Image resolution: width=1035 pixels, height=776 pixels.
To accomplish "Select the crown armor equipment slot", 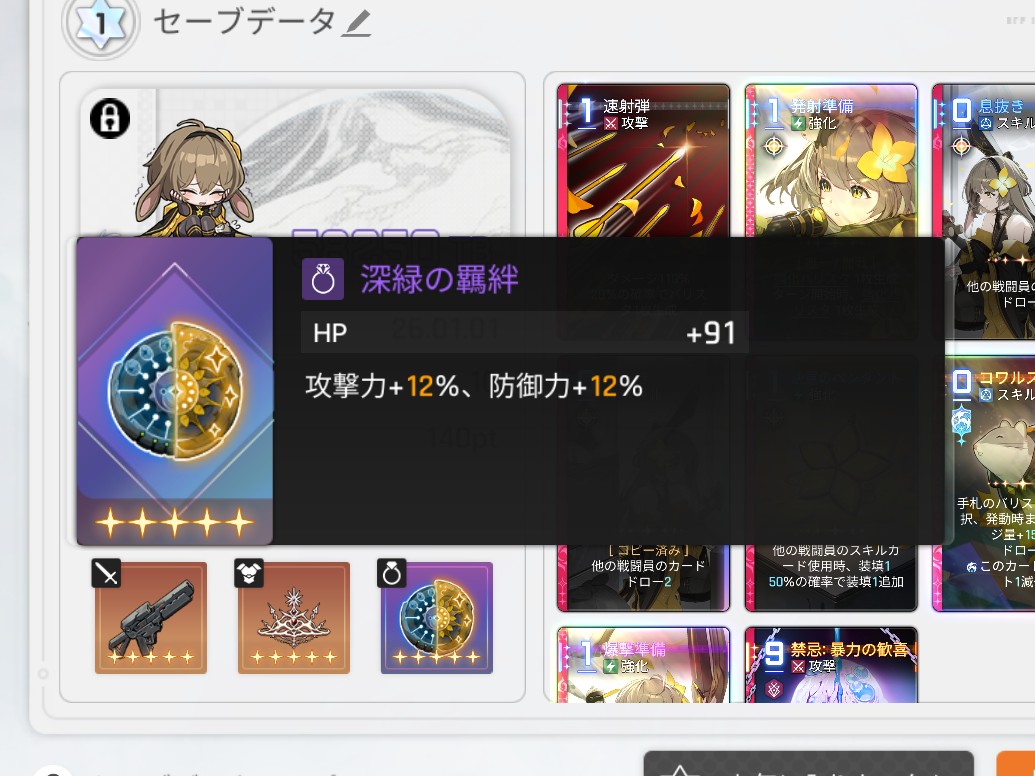I will pos(294,618).
